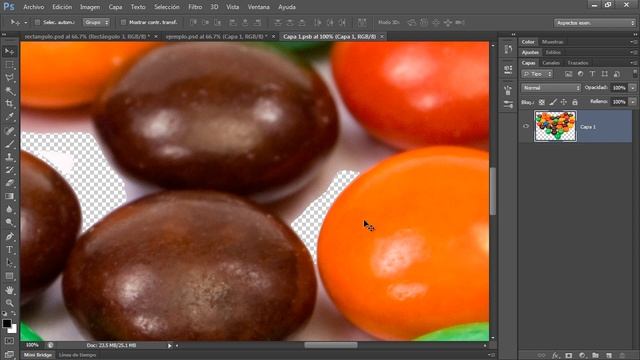Select the Move tool in the toolbox
Viewport: 640px width, 360px height.
coord(9,51)
